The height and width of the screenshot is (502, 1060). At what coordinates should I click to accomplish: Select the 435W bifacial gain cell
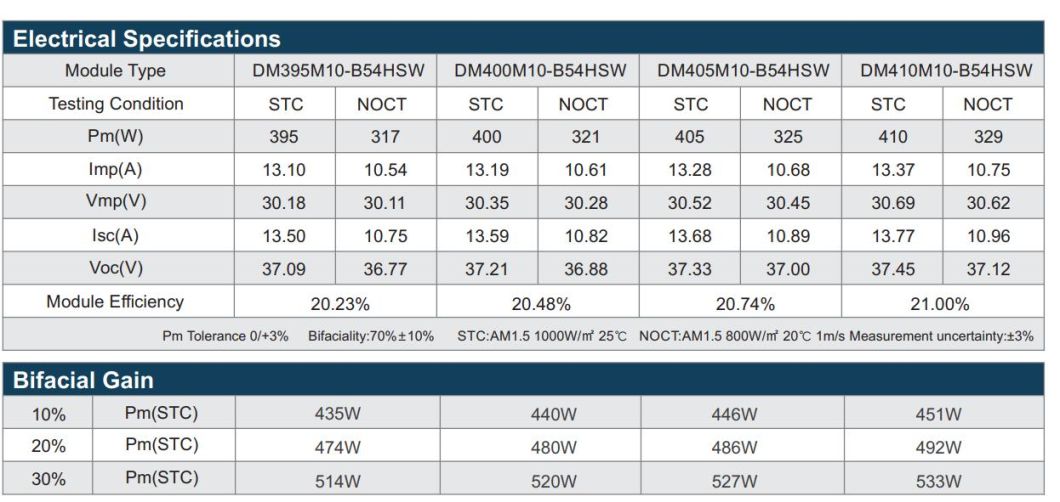pyautogui.click(x=337, y=414)
